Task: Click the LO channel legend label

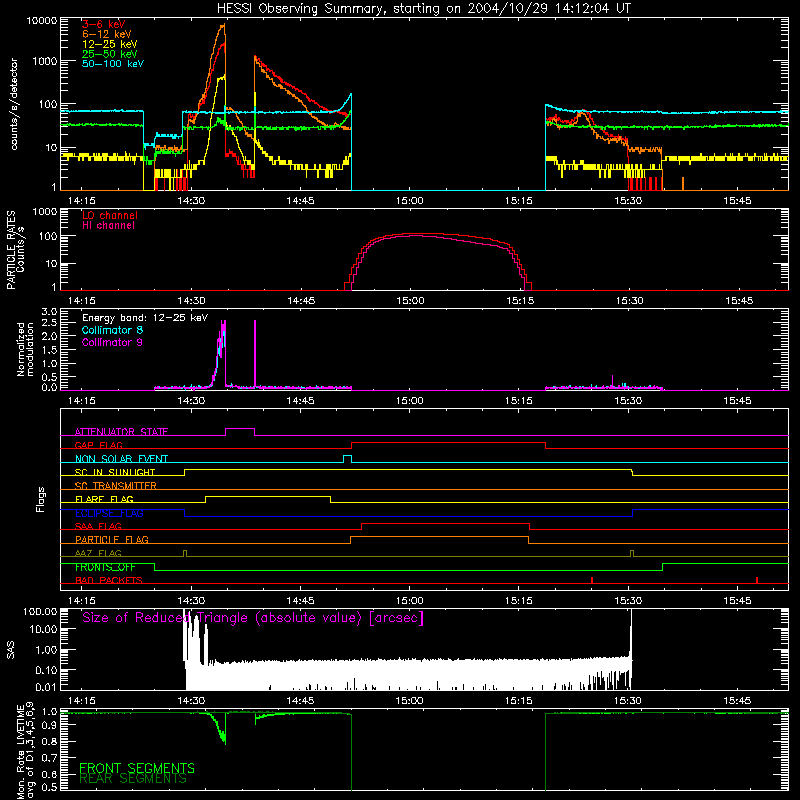Action: [110, 215]
